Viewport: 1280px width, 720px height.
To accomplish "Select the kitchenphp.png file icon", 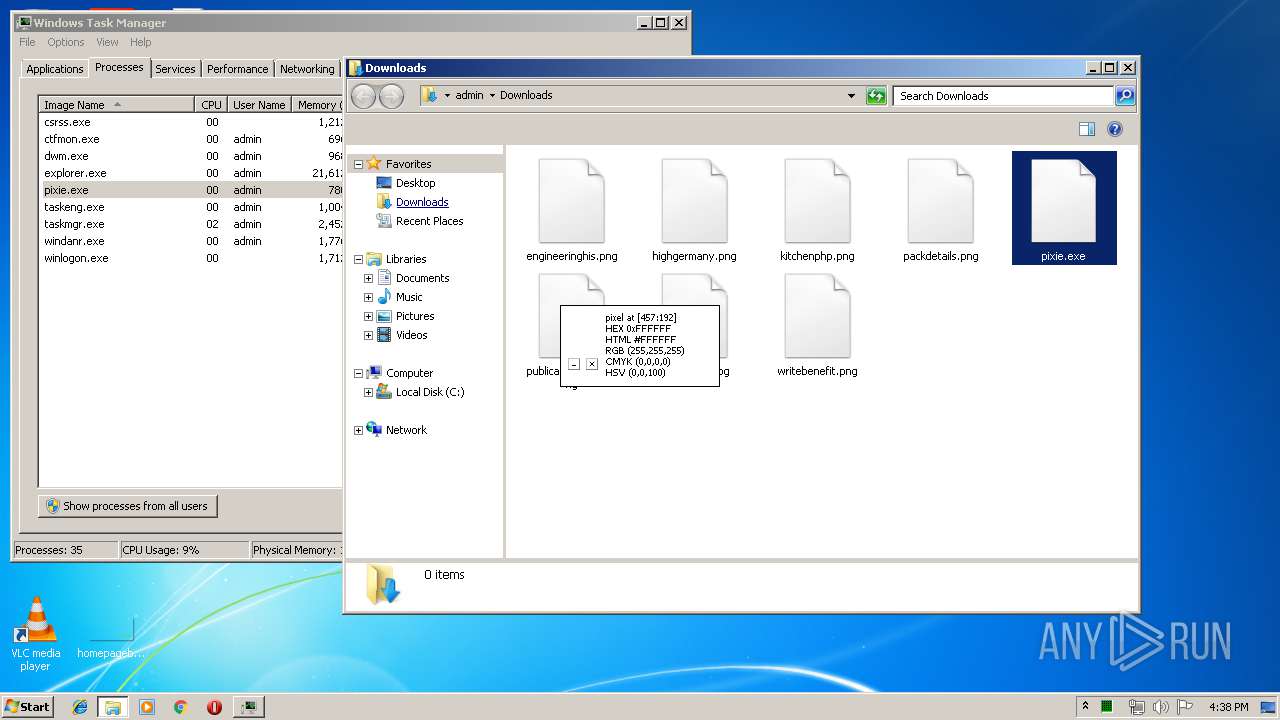I will click(817, 201).
